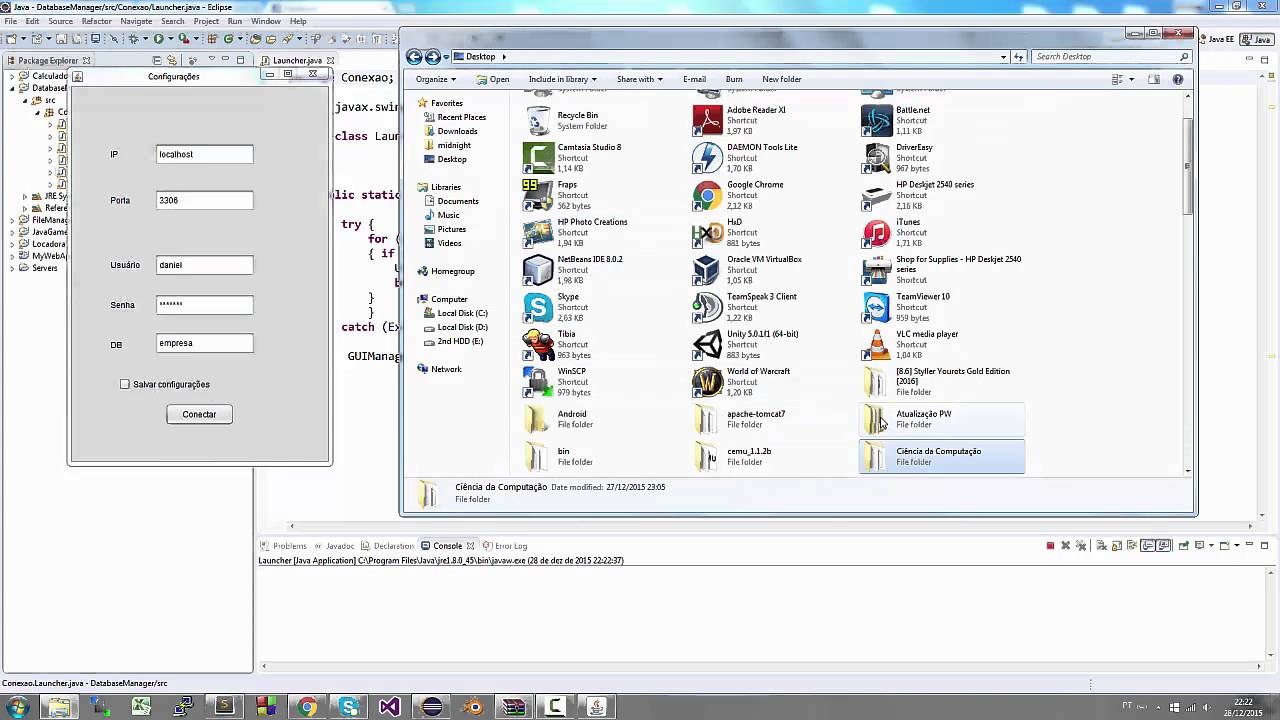
Task: Open the Navigate menu in Eclipse
Action: click(x=136, y=21)
